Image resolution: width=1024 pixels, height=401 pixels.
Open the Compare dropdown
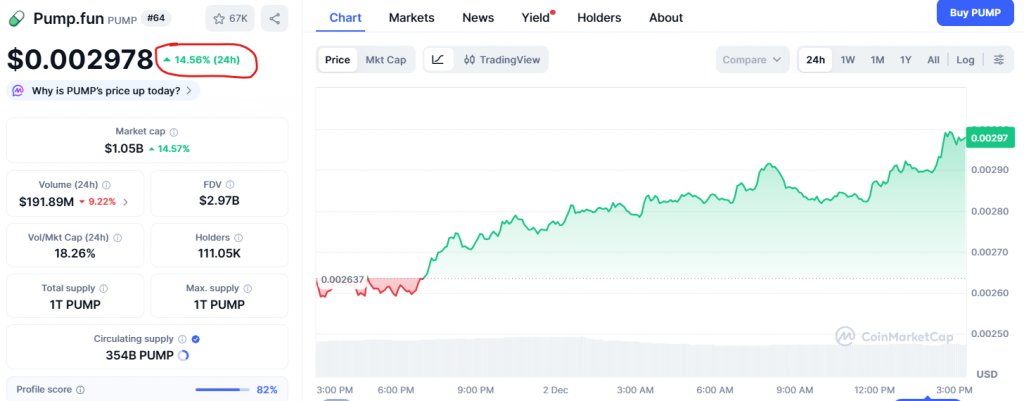pos(752,59)
